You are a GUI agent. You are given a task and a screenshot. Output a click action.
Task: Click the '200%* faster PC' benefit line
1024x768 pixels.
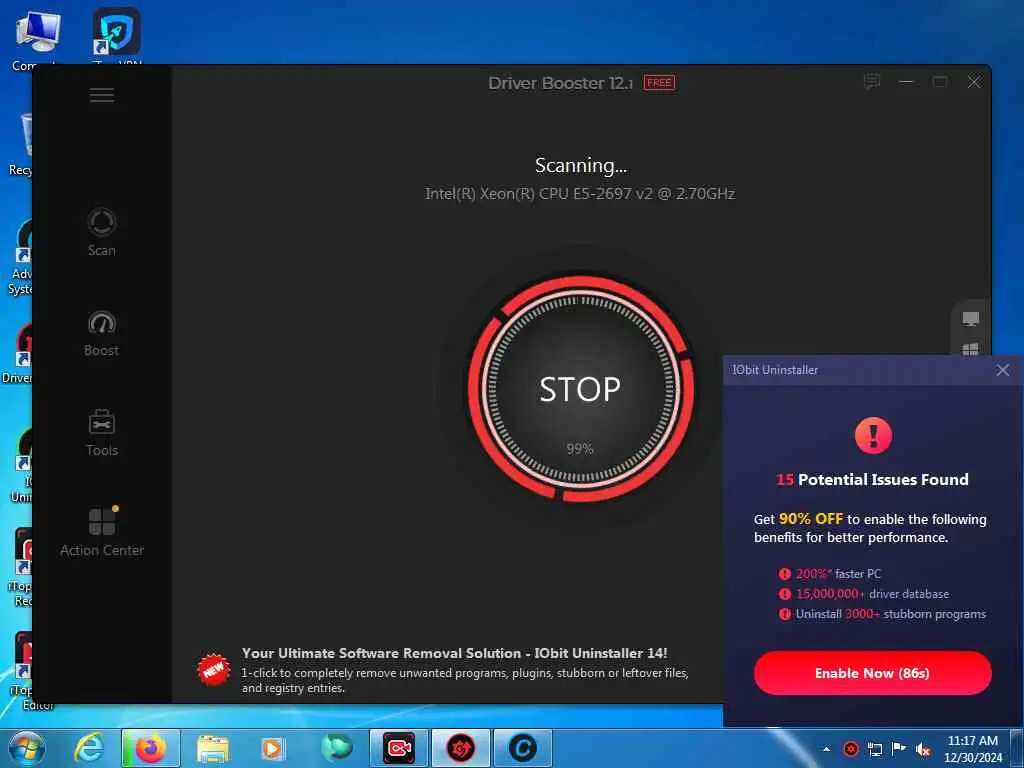click(x=830, y=574)
